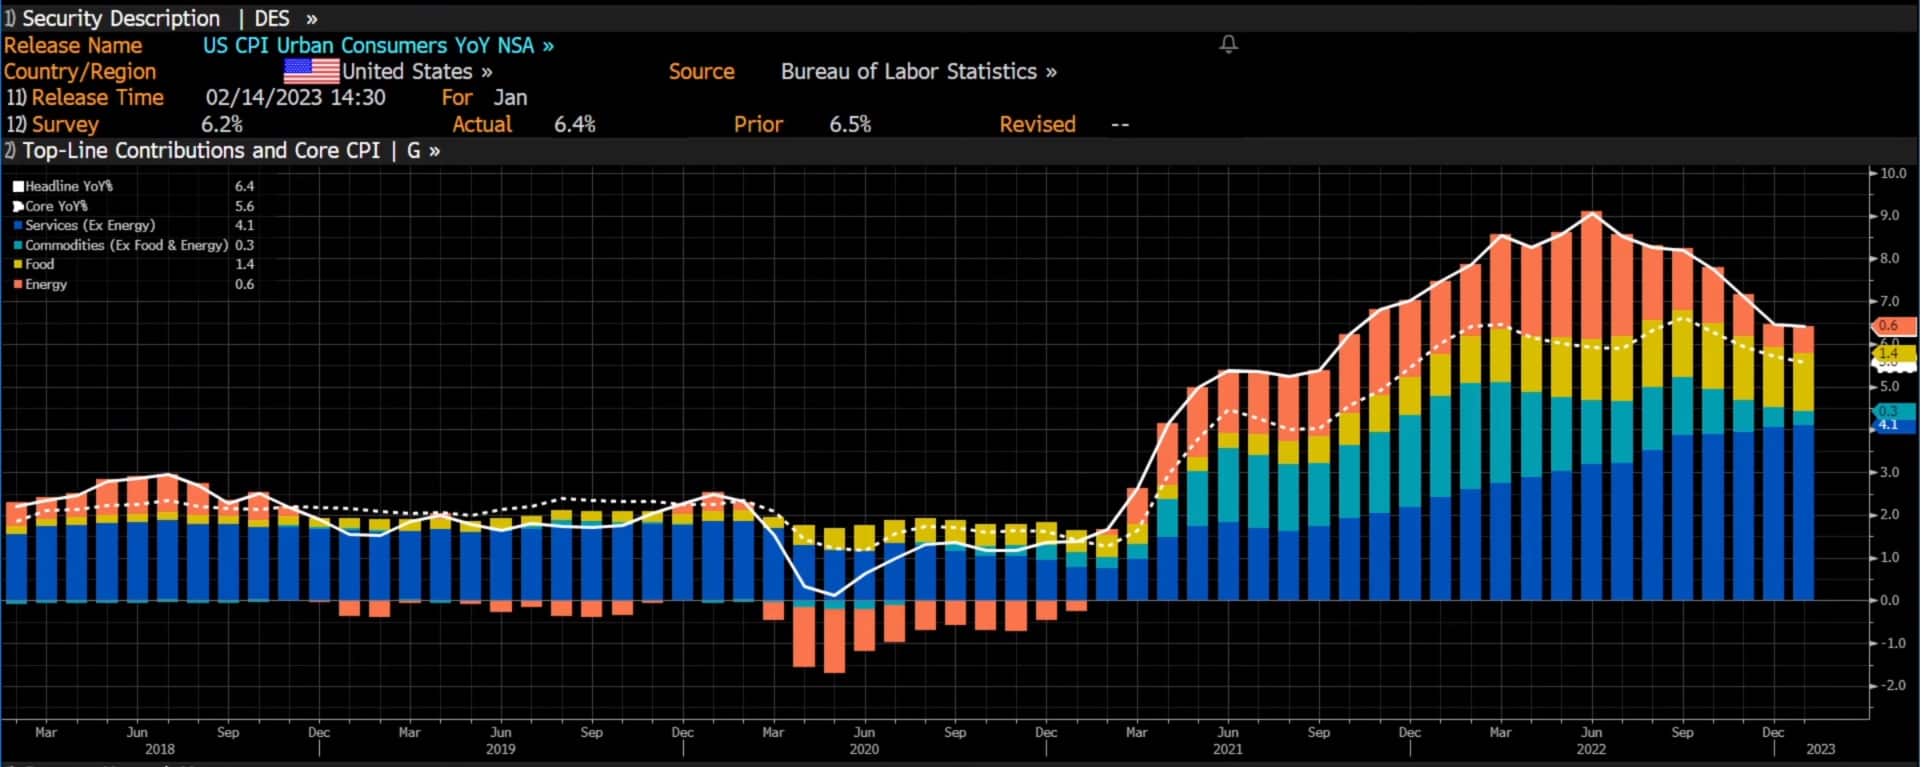The width and height of the screenshot is (1922, 767).
Task: Click the 2023 year label on the x-axis
Action: (x=1820, y=749)
